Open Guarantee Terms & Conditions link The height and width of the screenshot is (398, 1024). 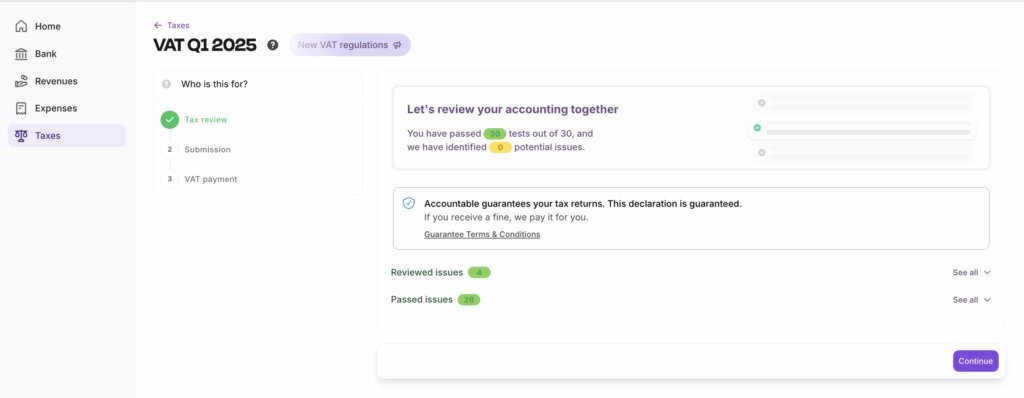pyautogui.click(x=482, y=234)
